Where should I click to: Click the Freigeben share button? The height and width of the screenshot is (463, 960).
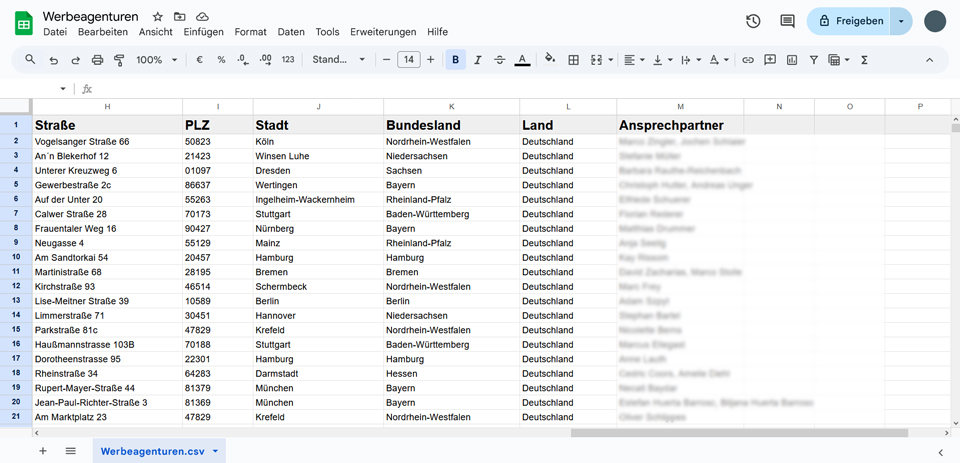[848, 21]
